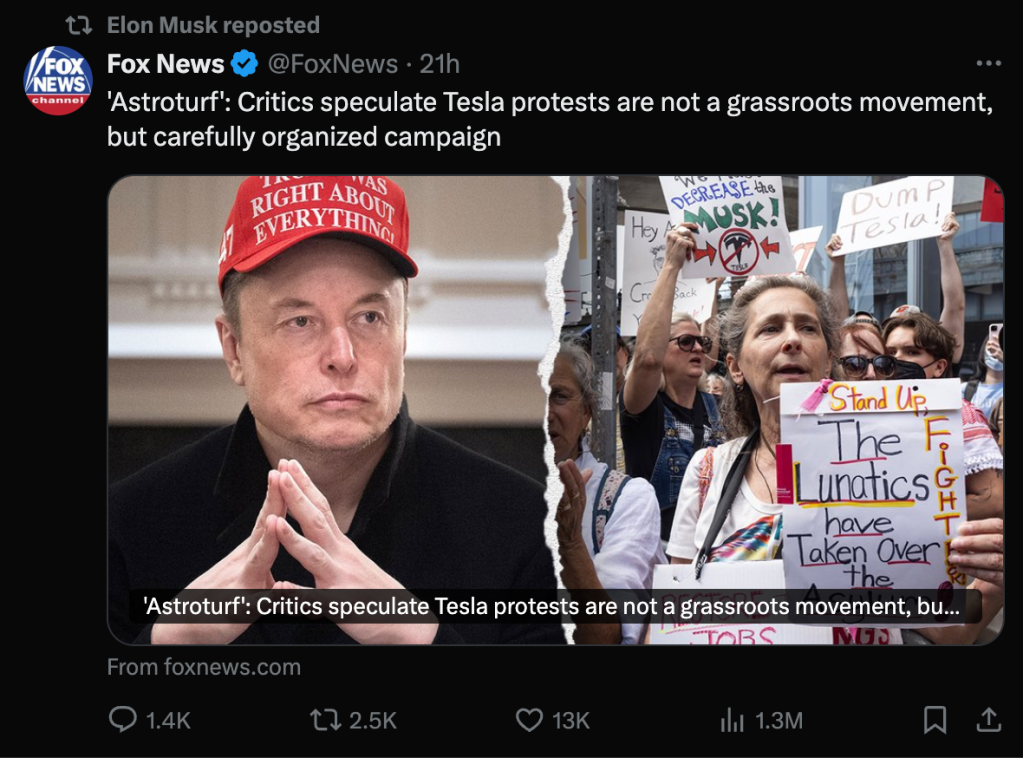Click the caption overlay on the image
This screenshot has height=758, width=1023.
coord(555,606)
